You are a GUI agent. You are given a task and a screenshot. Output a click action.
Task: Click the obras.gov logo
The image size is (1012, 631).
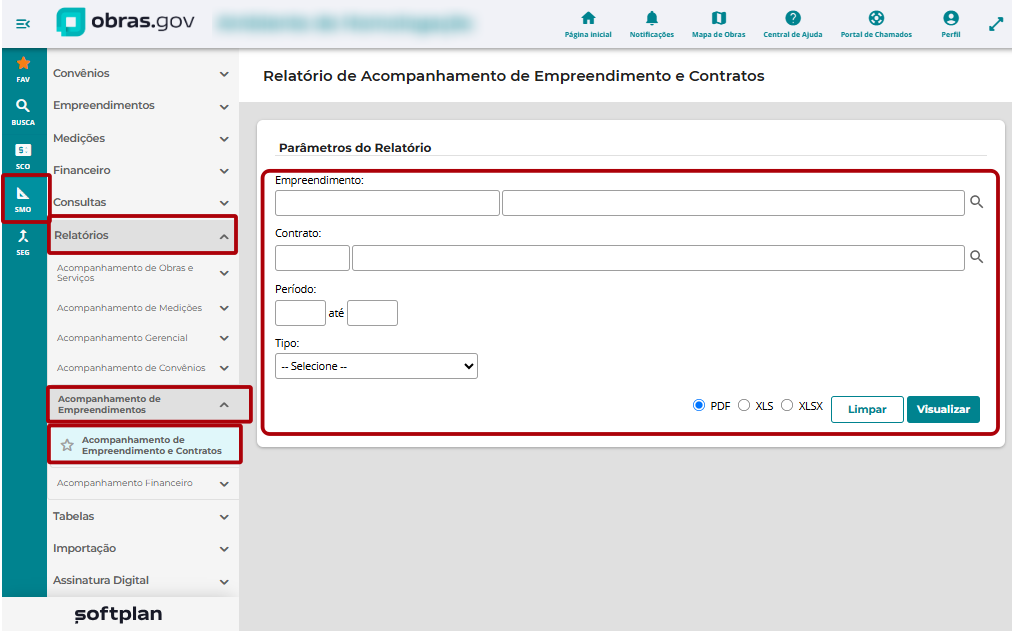point(125,22)
